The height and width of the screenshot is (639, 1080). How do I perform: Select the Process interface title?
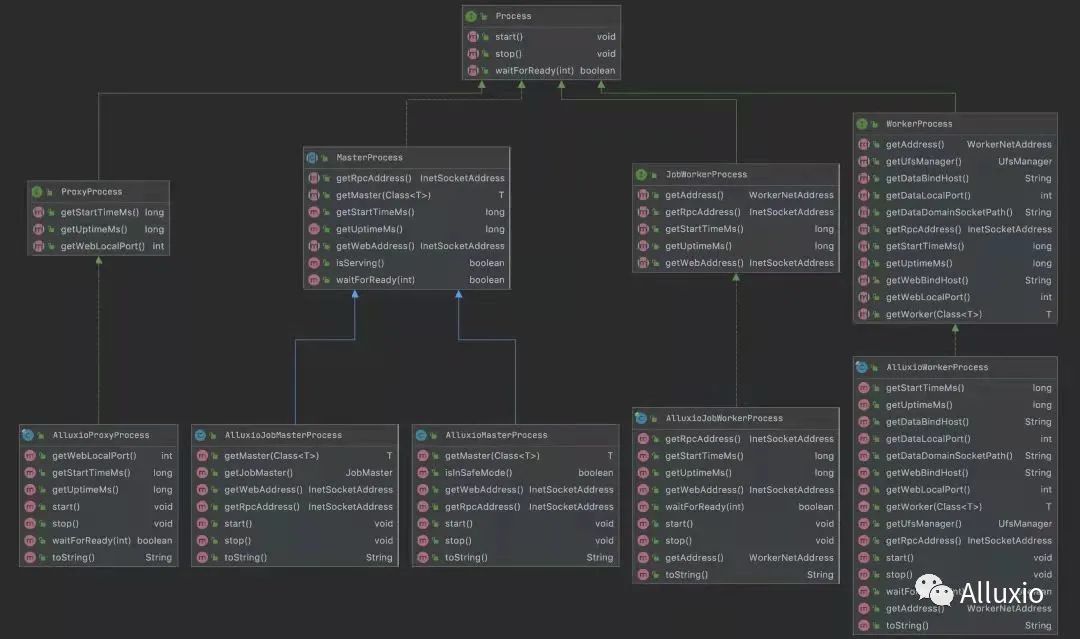(513, 16)
